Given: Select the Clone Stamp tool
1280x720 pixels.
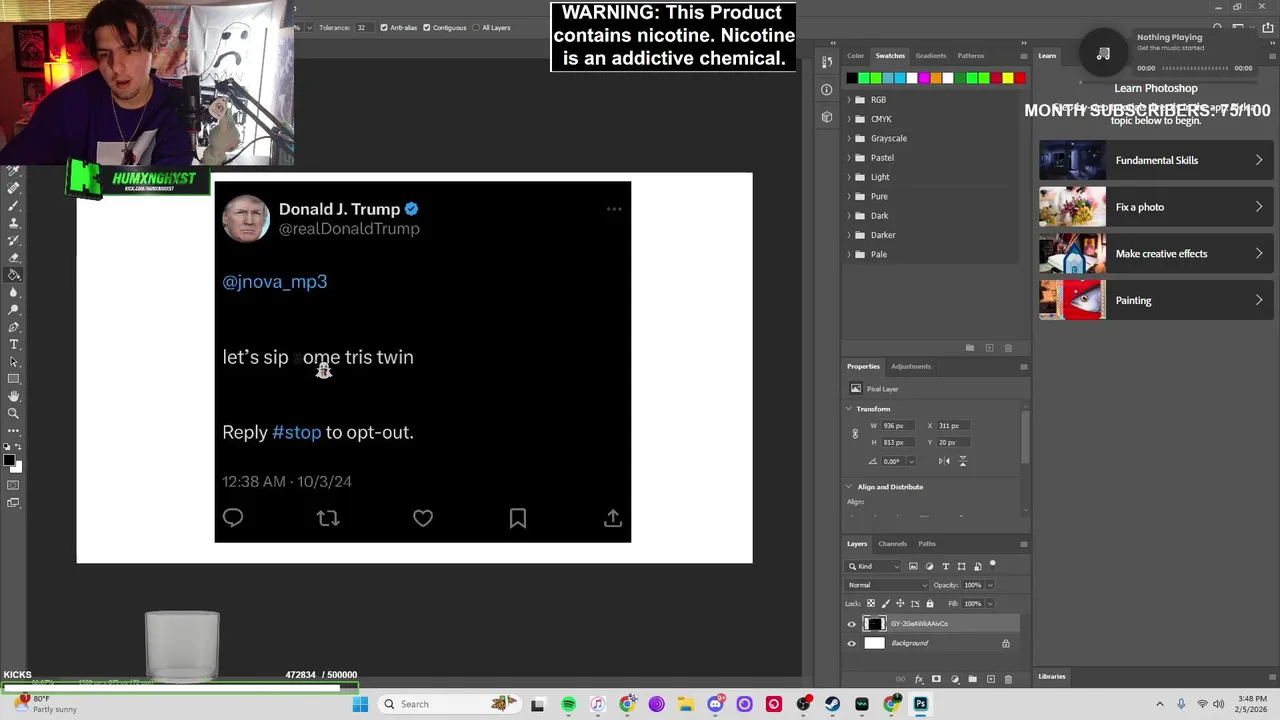Looking at the screenshot, I should [x=14, y=222].
